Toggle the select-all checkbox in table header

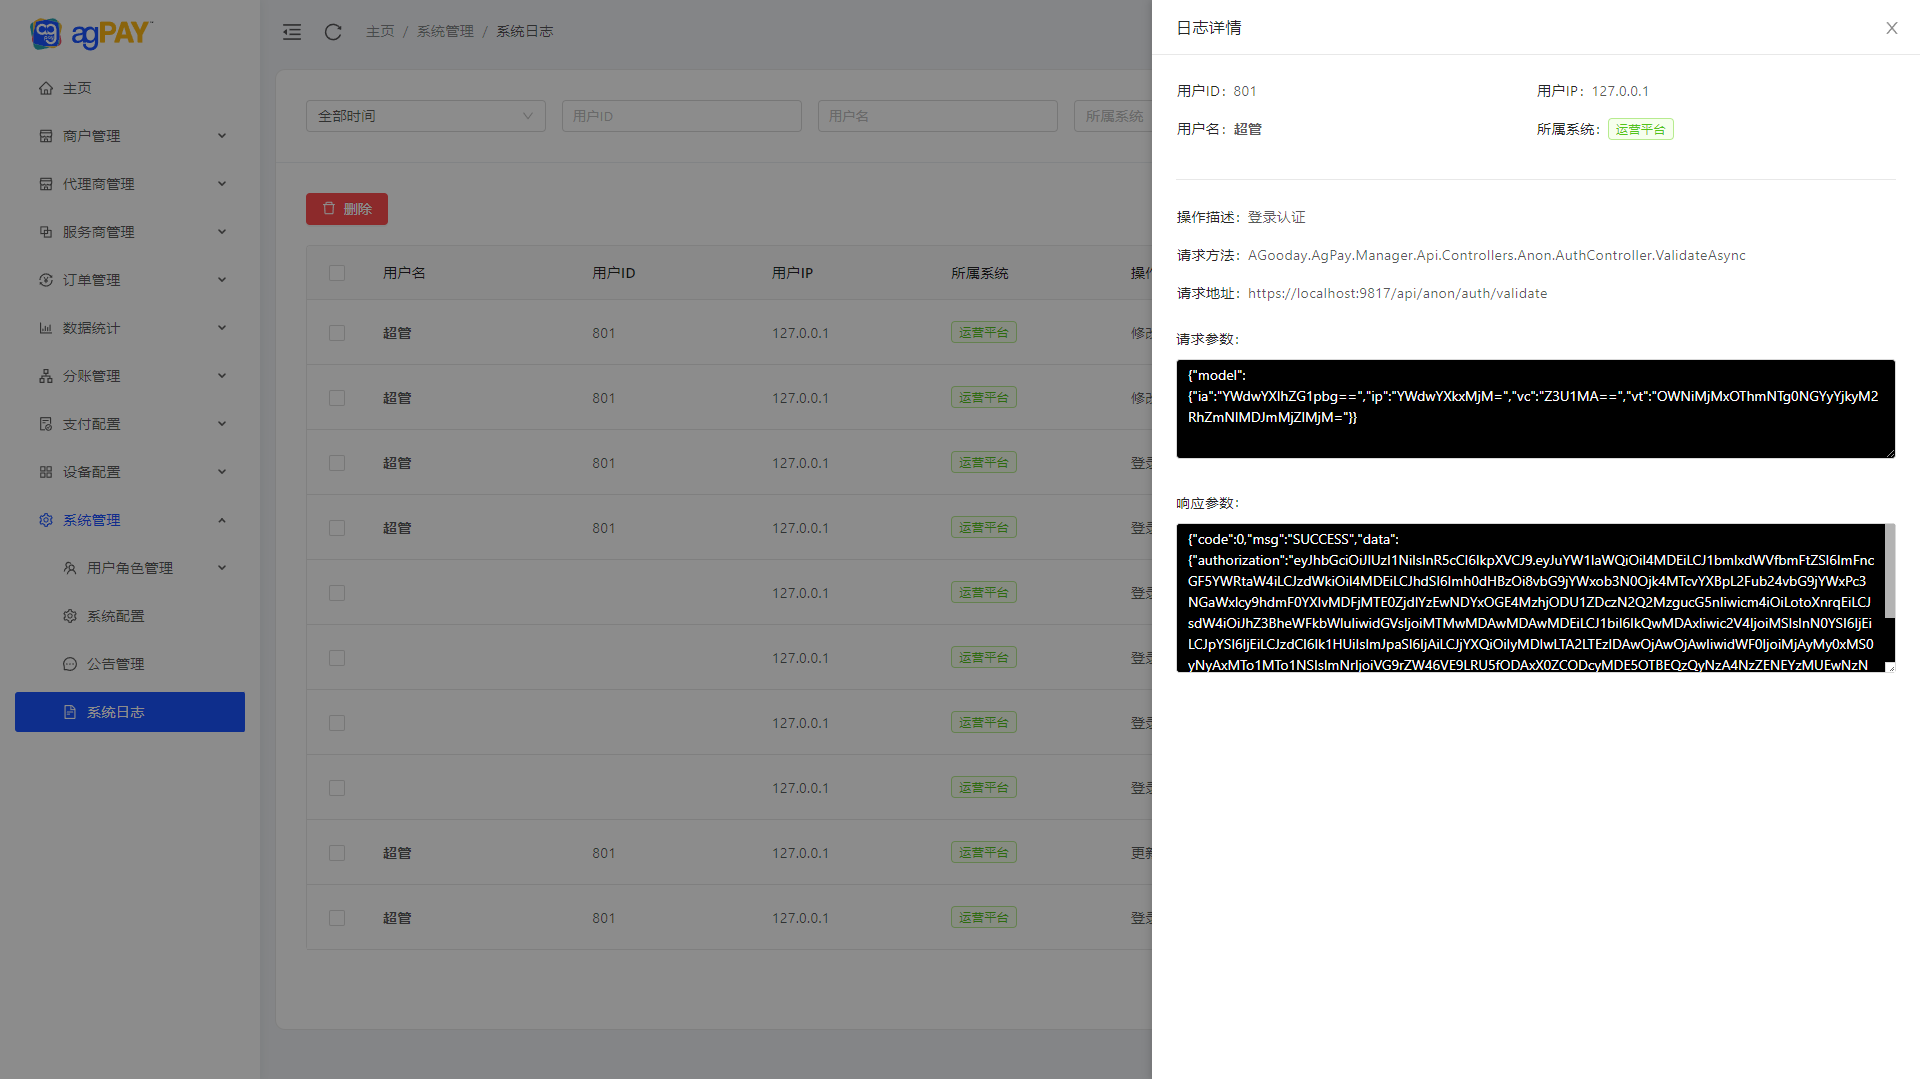337,273
